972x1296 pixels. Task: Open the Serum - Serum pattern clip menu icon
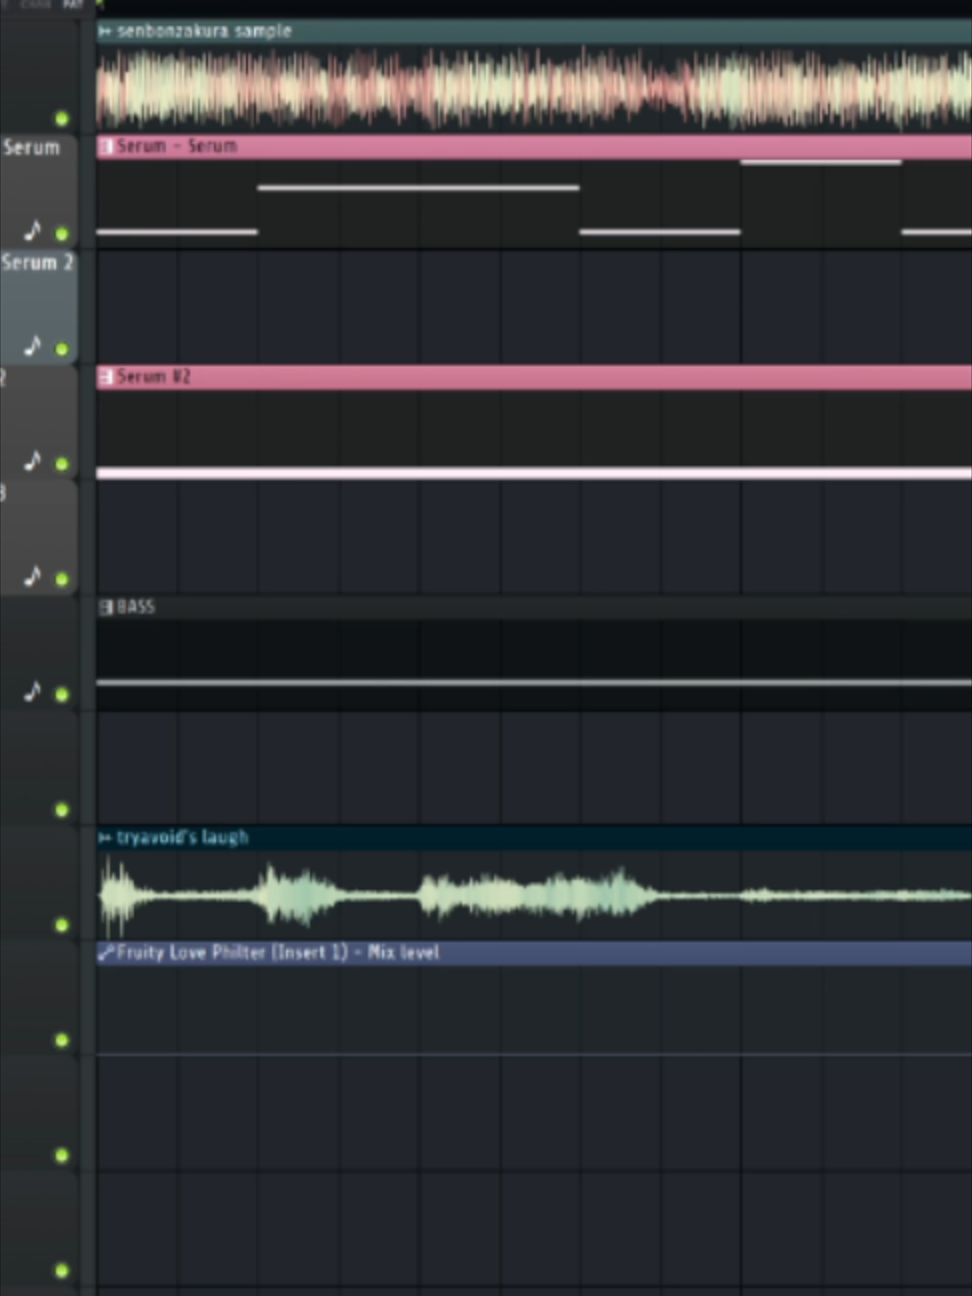point(105,147)
